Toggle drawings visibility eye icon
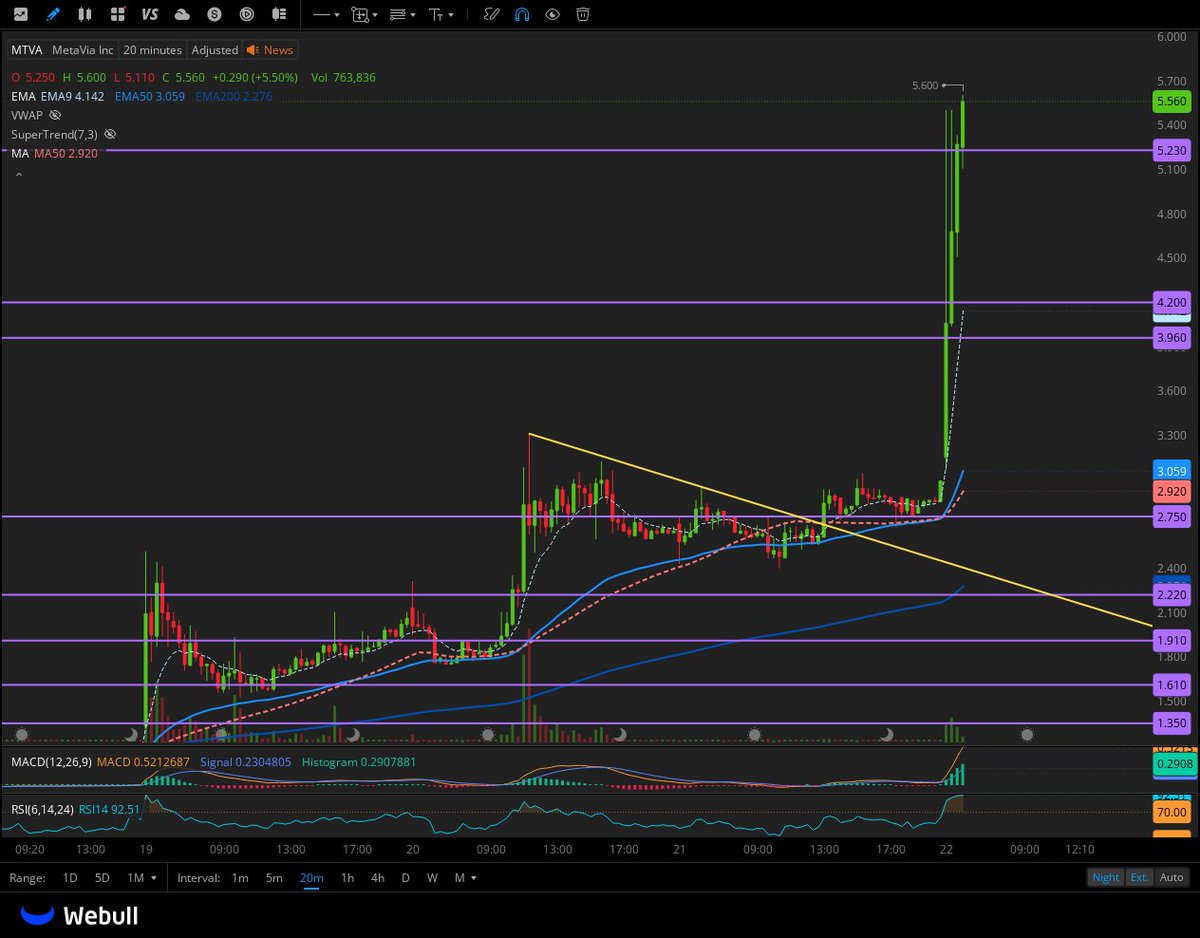The width and height of the screenshot is (1200, 938). [x=552, y=14]
